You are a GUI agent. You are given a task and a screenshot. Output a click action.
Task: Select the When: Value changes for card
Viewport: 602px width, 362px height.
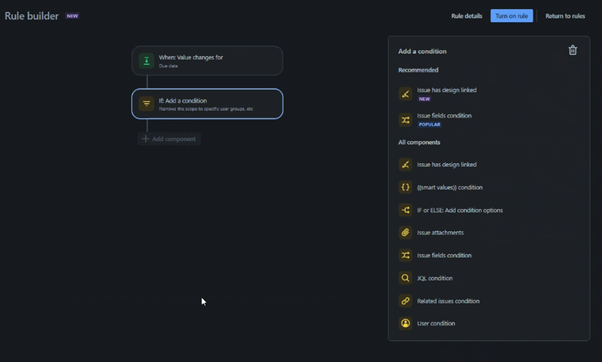(x=207, y=61)
